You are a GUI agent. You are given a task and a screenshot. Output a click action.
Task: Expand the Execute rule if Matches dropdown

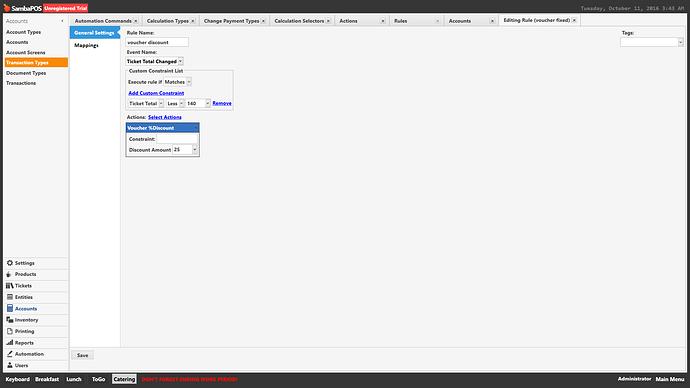189,82
